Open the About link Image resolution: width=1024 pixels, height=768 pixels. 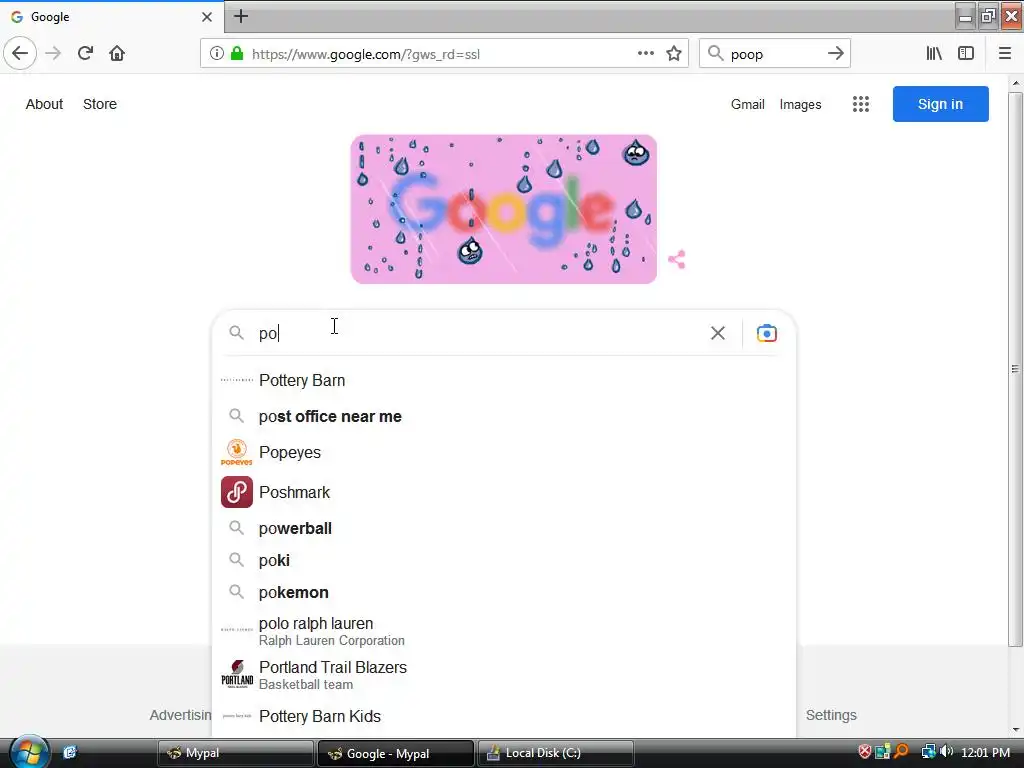pyautogui.click(x=44, y=104)
